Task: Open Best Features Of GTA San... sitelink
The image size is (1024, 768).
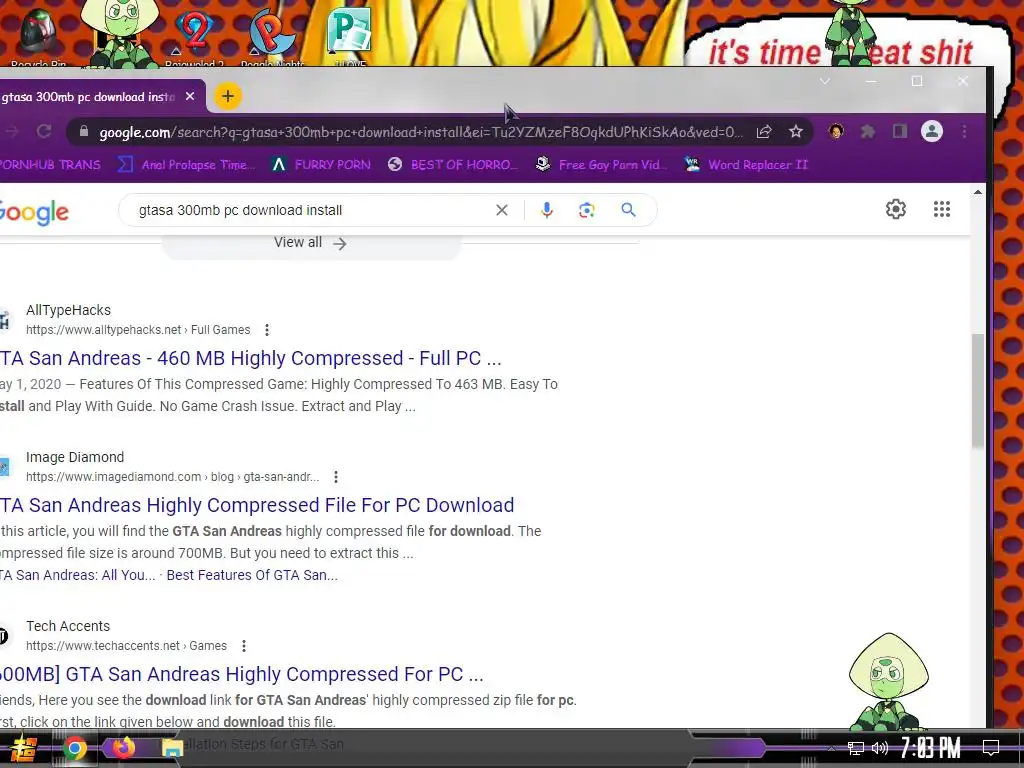Action: pyautogui.click(x=252, y=575)
